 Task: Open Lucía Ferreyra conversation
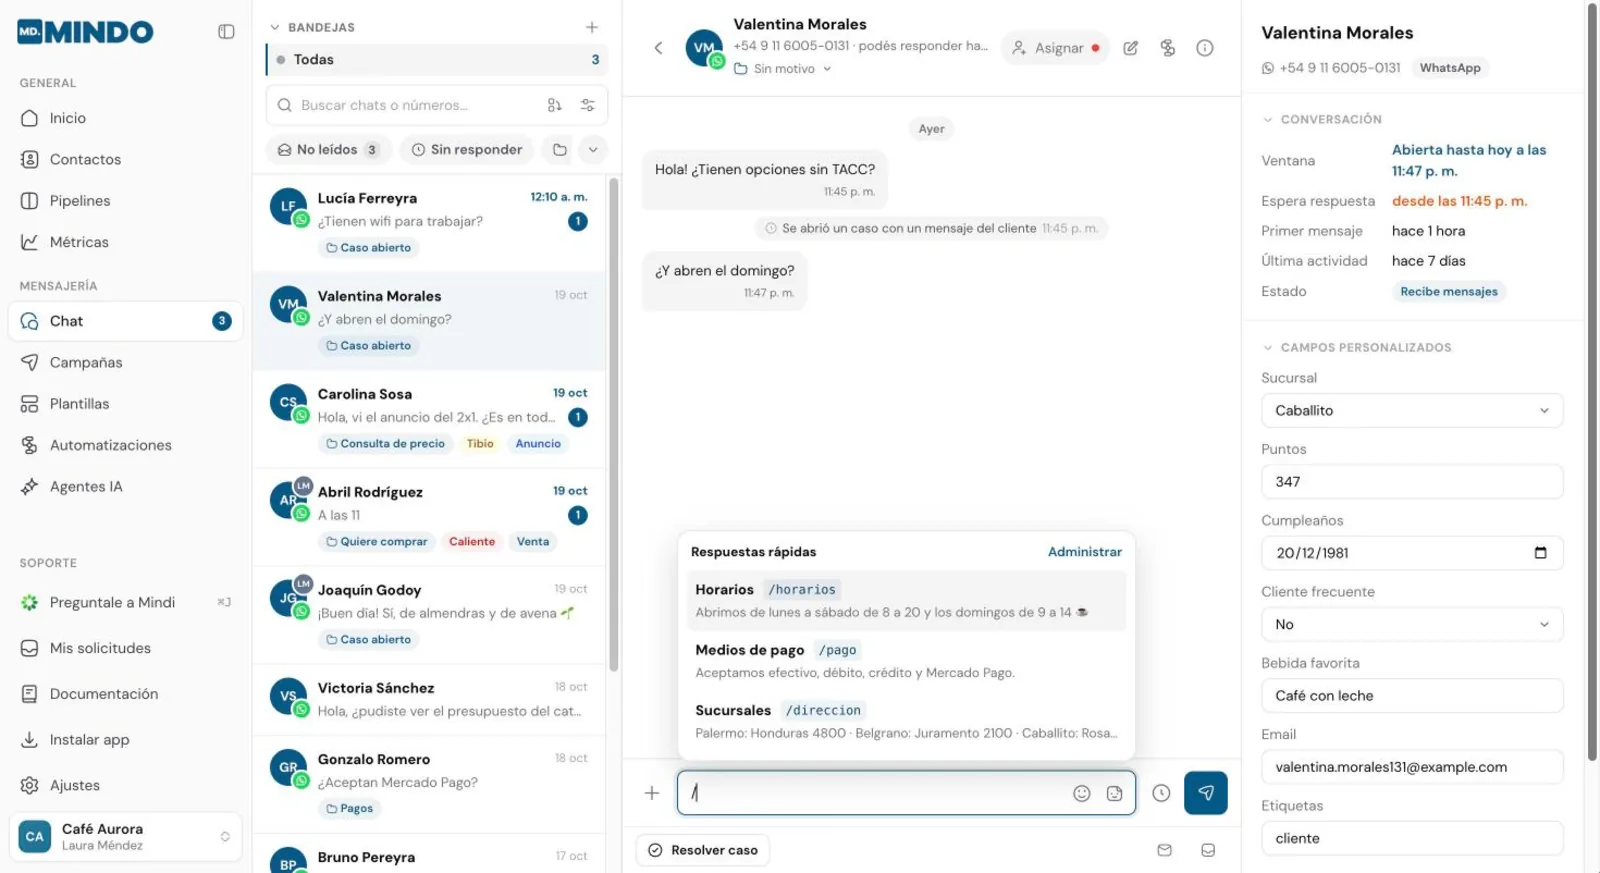(x=430, y=222)
